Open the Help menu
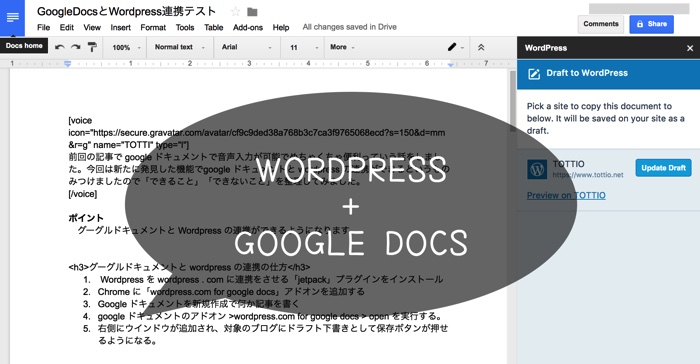Viewport: 700px width, 364px height. 281,27
